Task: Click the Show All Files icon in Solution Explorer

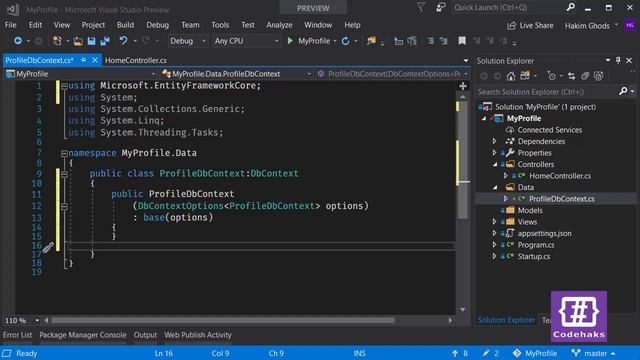Action: (x=598, y=76)
